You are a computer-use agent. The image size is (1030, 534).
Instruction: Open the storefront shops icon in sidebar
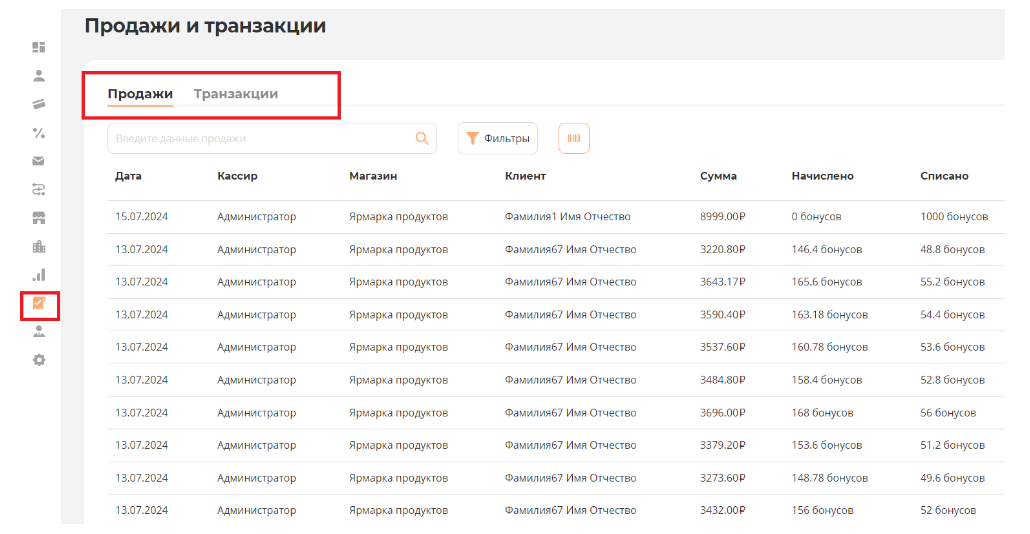pos(39,218)
